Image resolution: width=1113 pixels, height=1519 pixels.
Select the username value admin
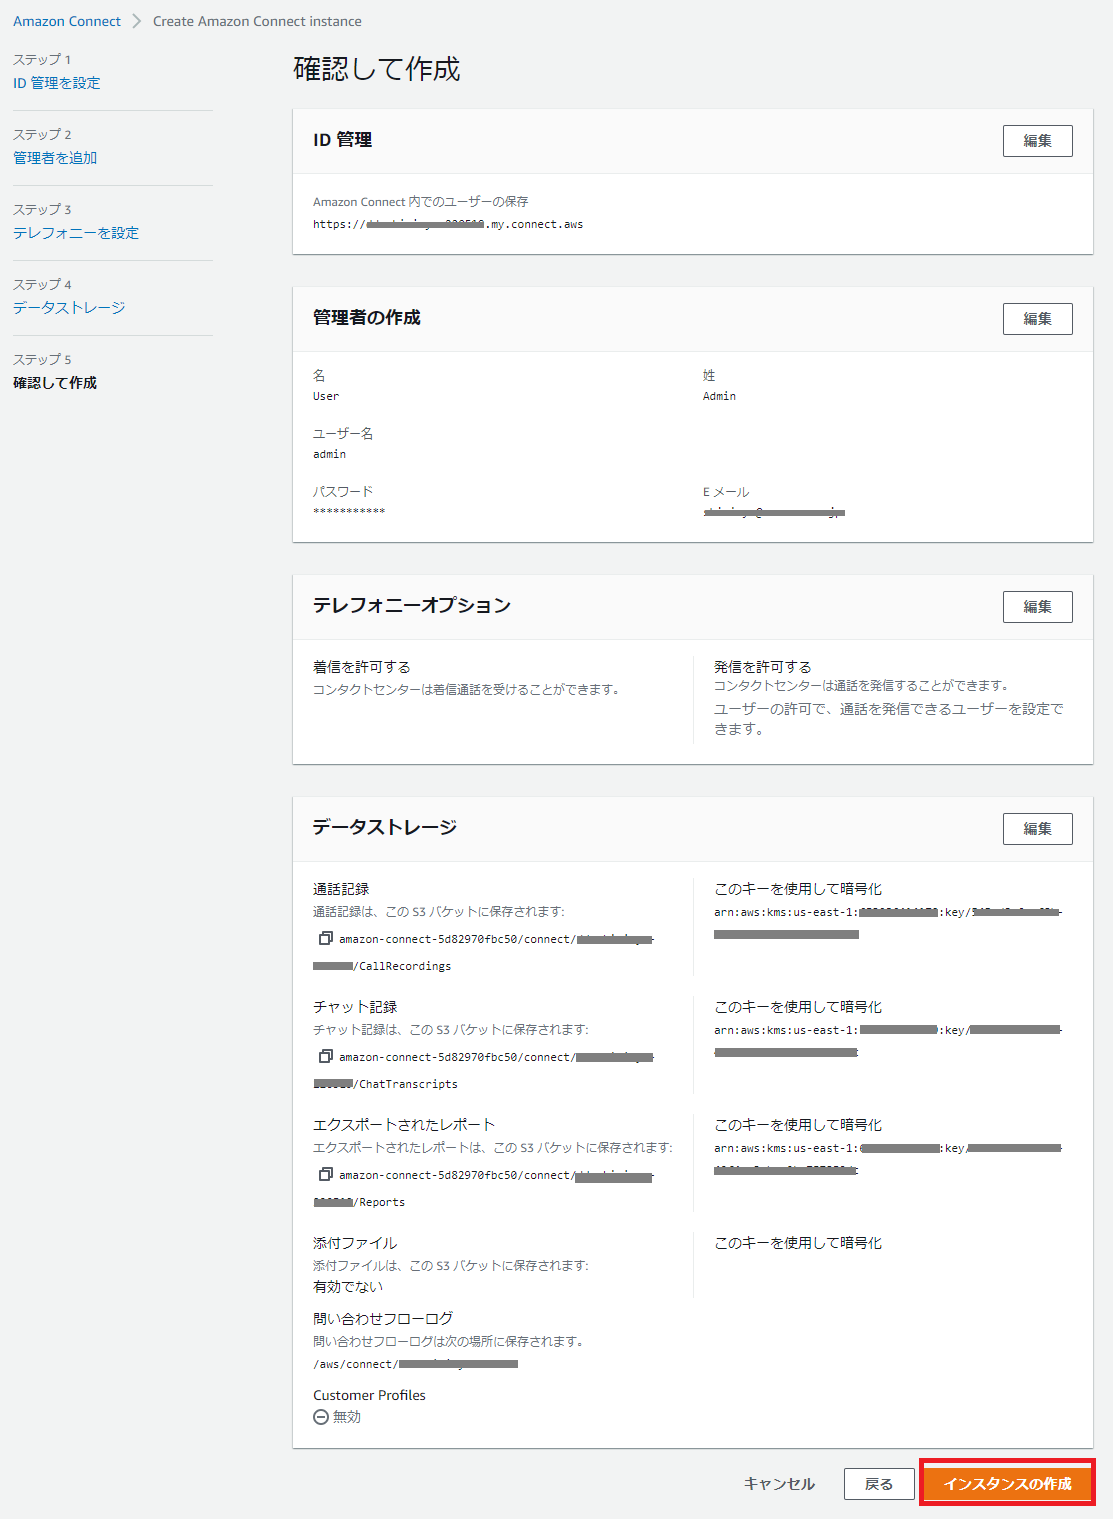[329, 454]
